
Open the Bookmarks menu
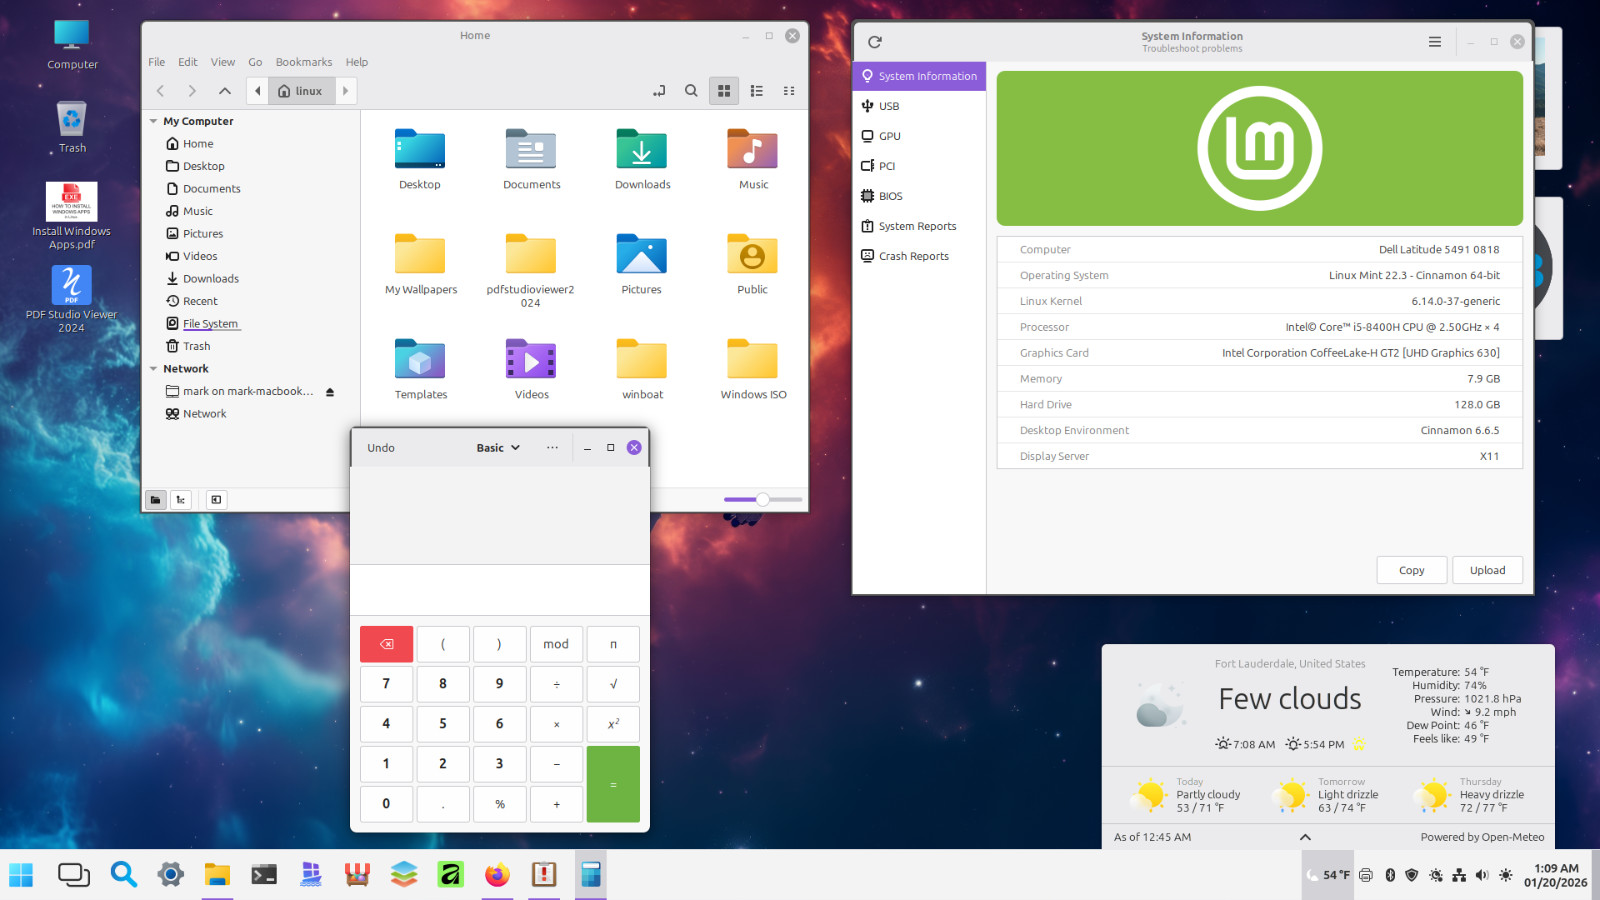tap(304, 62)
